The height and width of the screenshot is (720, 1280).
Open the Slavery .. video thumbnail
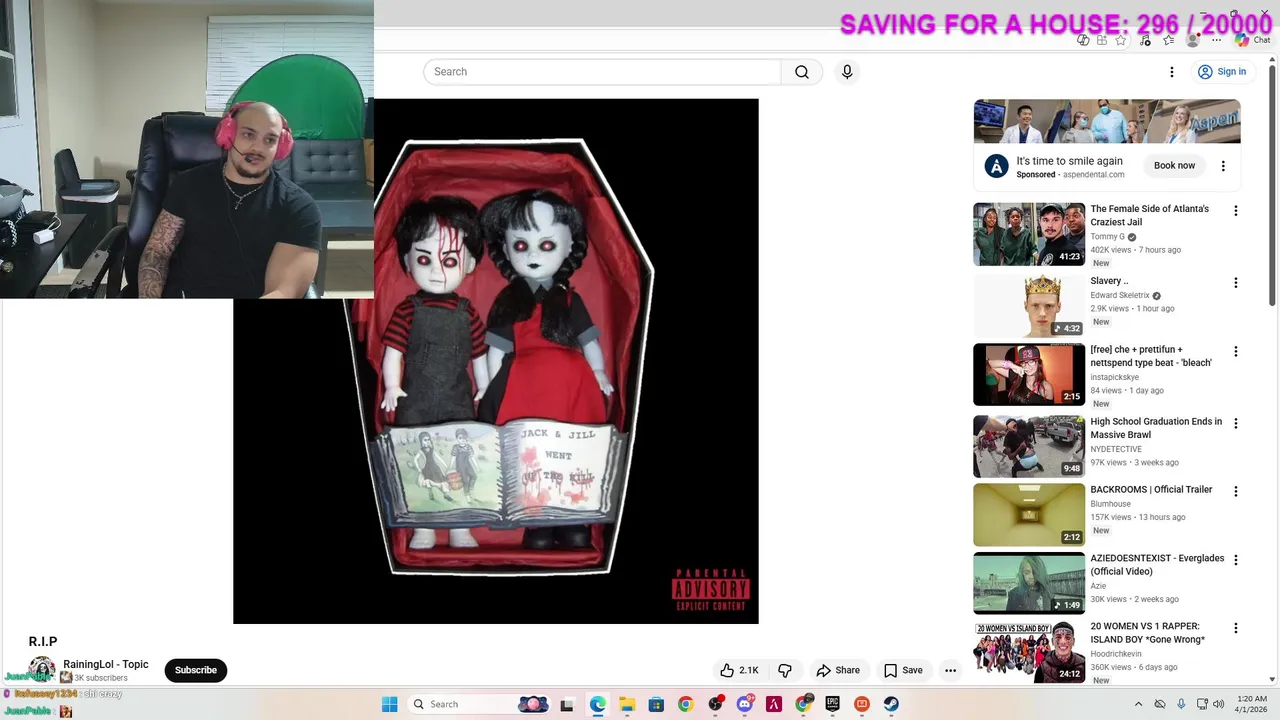[x=1029, y=306]
